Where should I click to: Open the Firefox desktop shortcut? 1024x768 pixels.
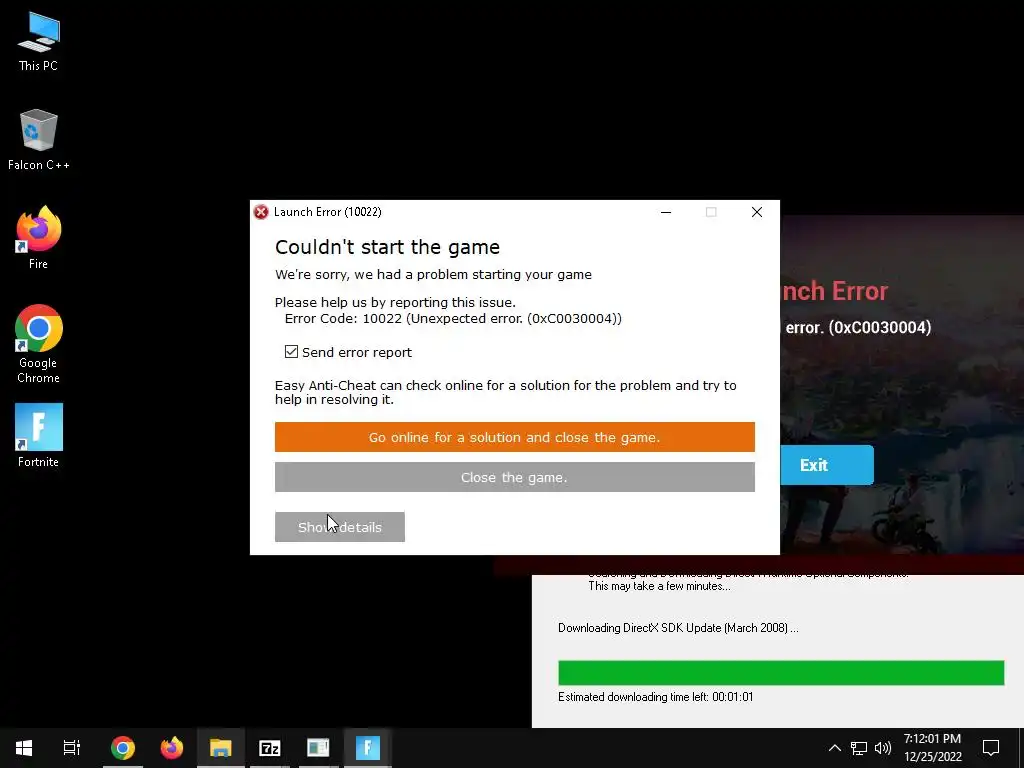(39, 238)
